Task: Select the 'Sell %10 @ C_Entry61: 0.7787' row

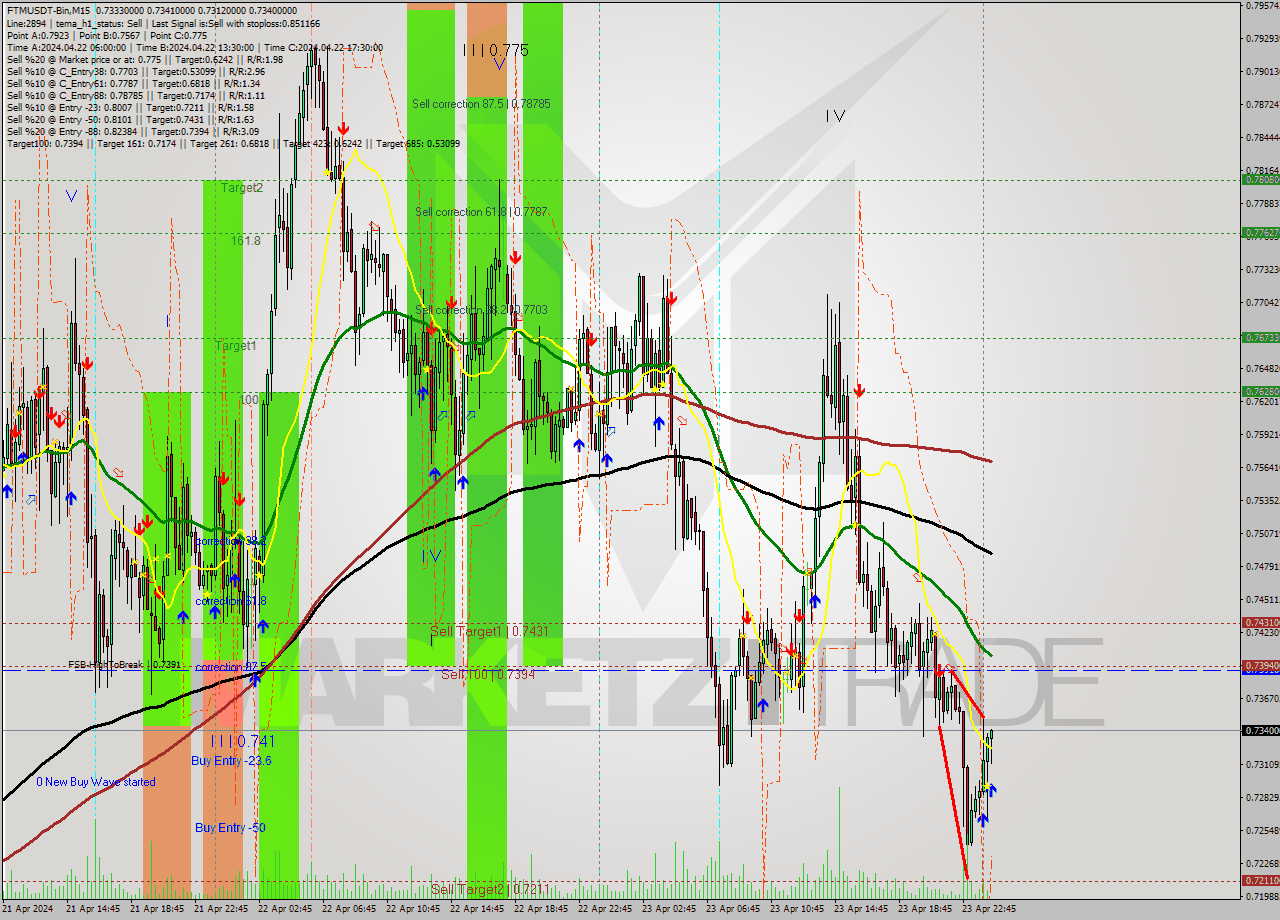Action: (x=133, y=83)
